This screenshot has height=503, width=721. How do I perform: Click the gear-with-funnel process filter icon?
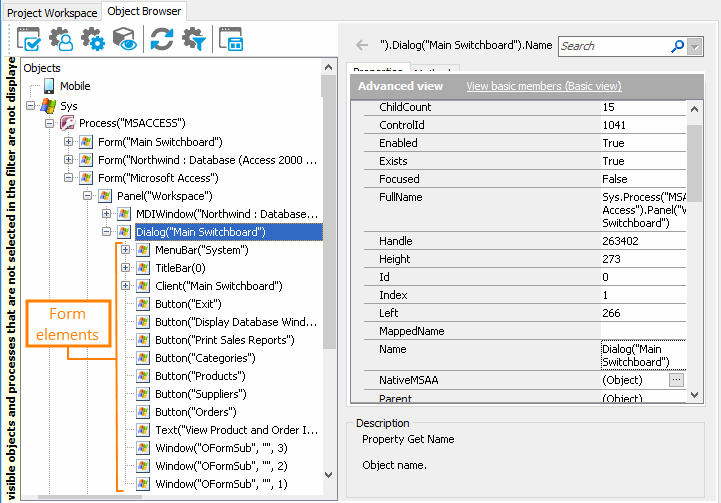[193, 39]
